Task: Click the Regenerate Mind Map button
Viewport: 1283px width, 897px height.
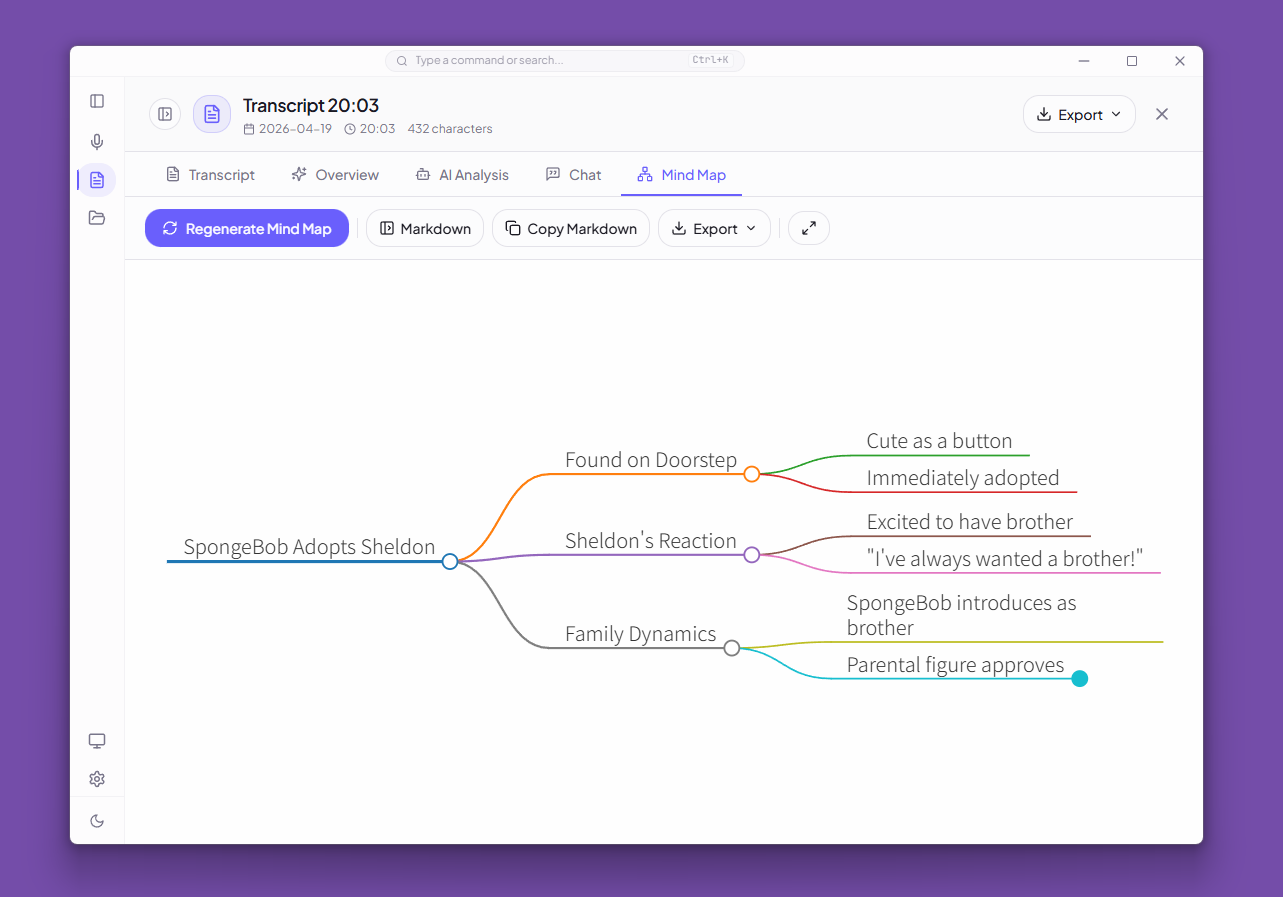Action: 246,228
